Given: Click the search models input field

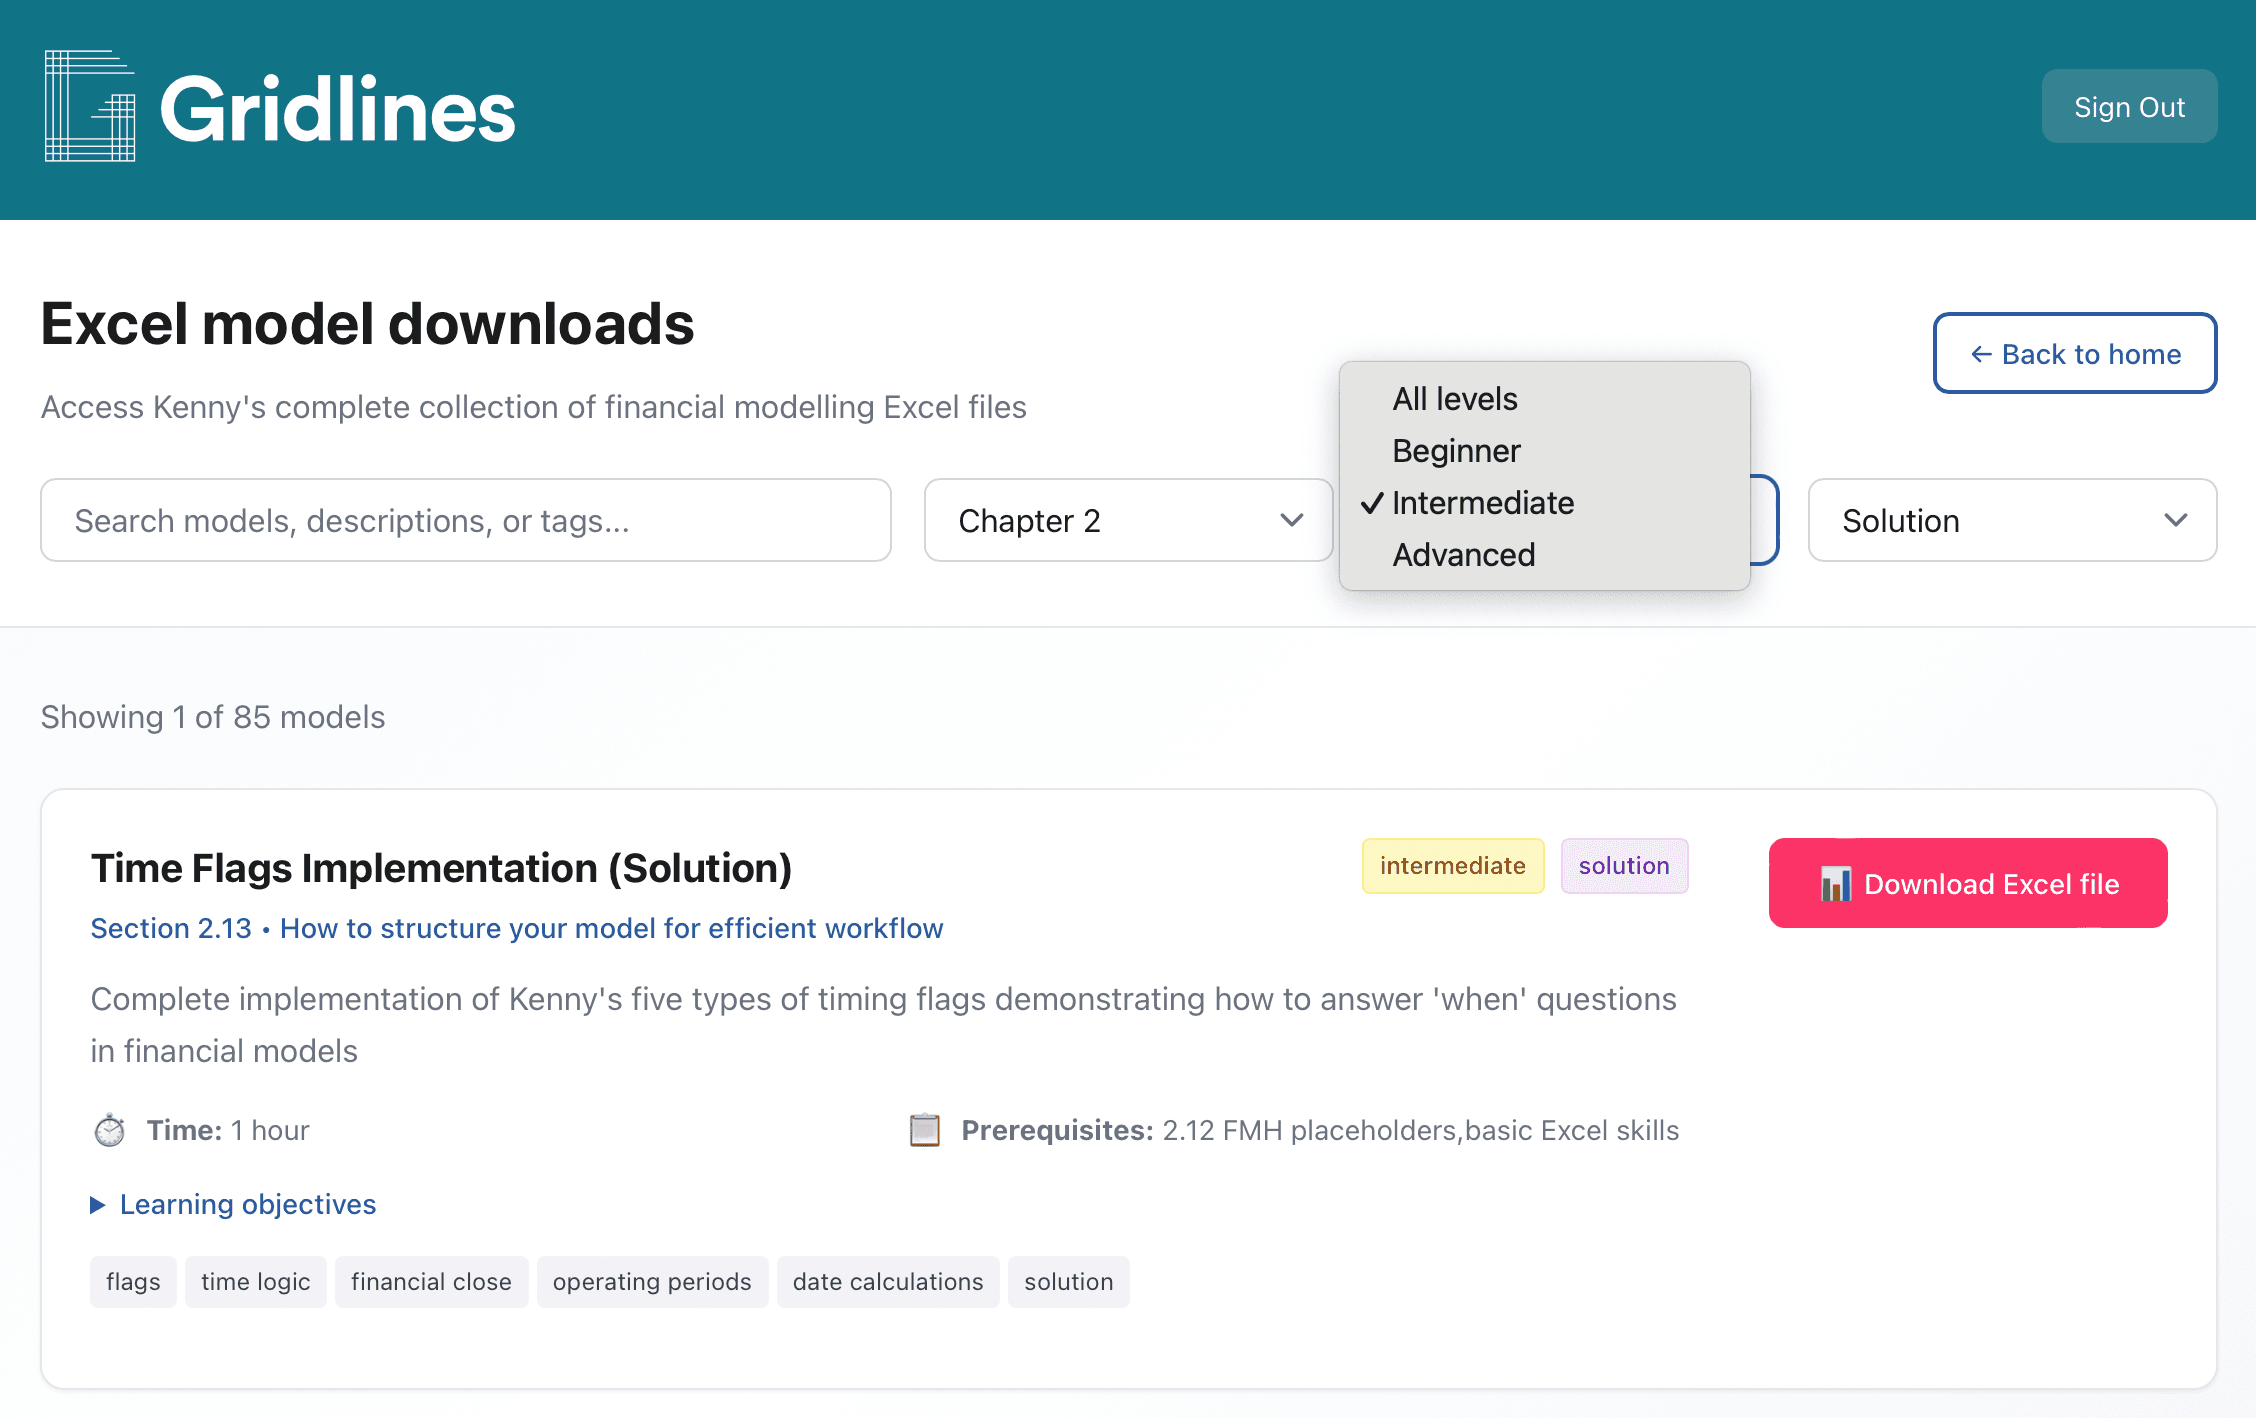Looking at the screenshot, I should 465,520.
